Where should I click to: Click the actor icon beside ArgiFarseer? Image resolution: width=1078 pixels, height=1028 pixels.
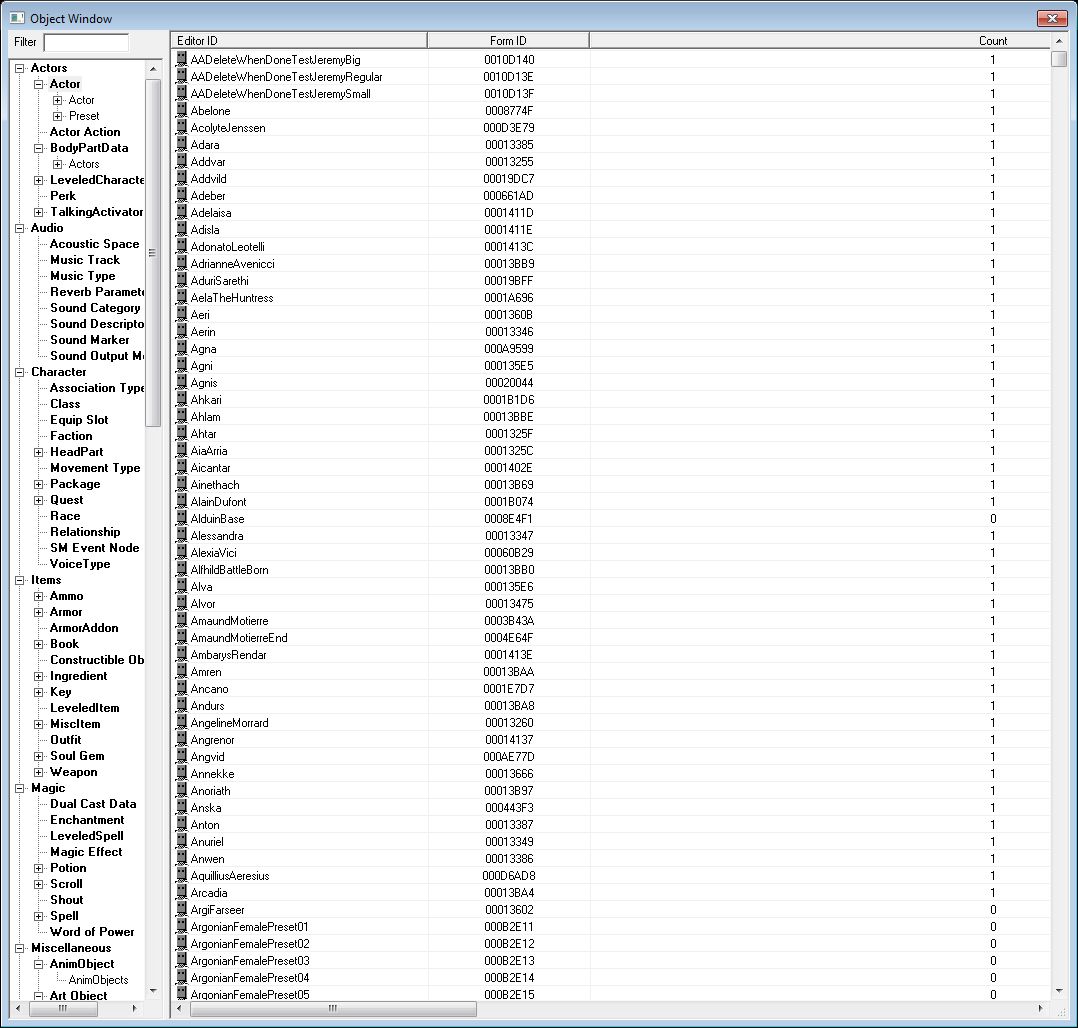pyautogui.click(x=182, y=909)
